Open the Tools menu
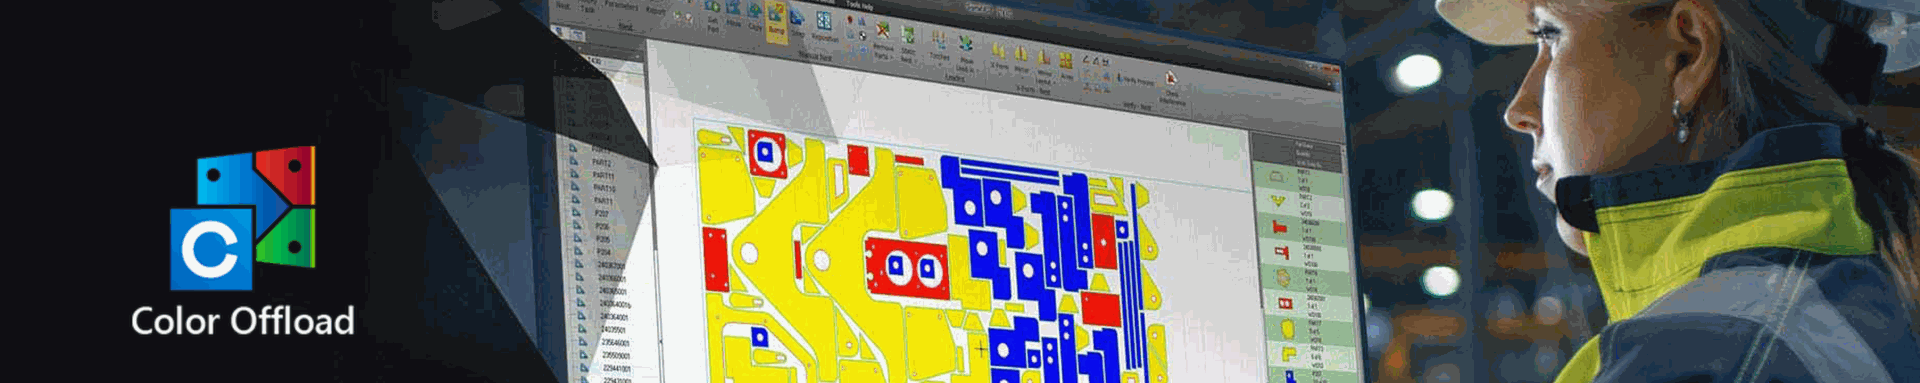Screen dimensions: 1920x383 point(853,5)
